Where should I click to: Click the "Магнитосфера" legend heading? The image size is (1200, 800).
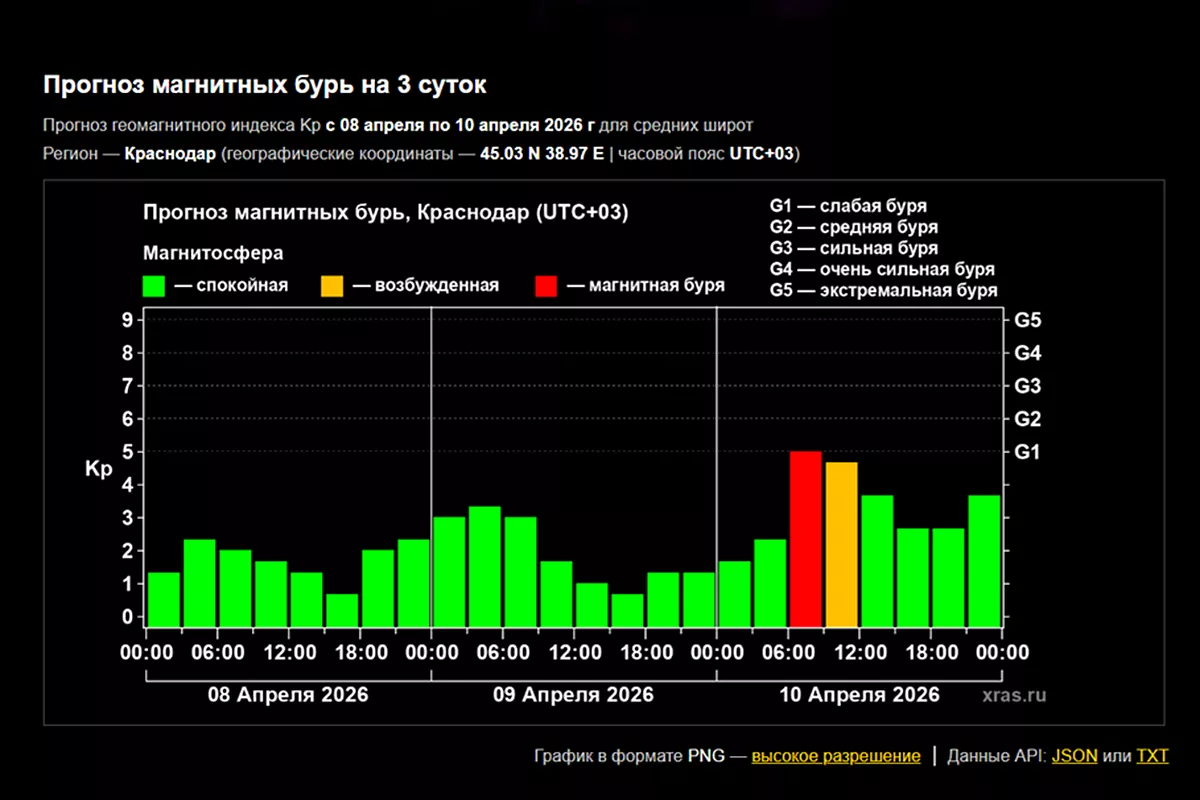212,253
